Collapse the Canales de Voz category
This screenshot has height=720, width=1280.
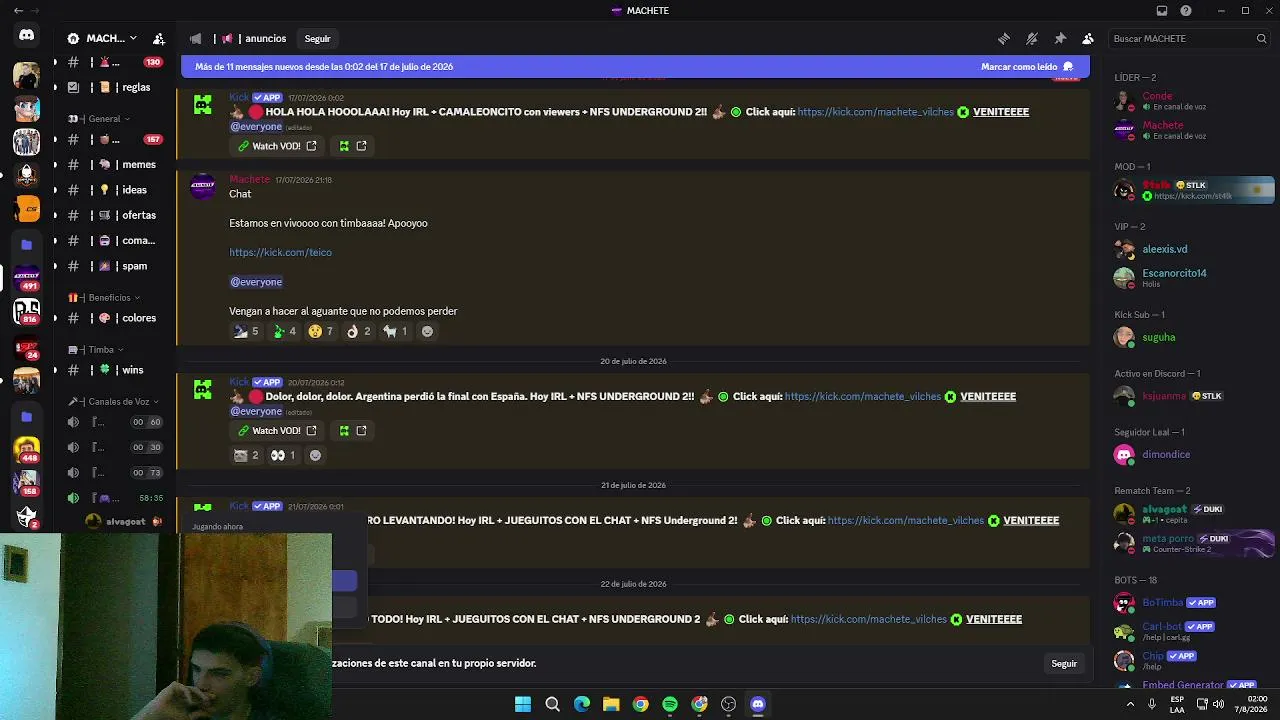coord(114,402)
